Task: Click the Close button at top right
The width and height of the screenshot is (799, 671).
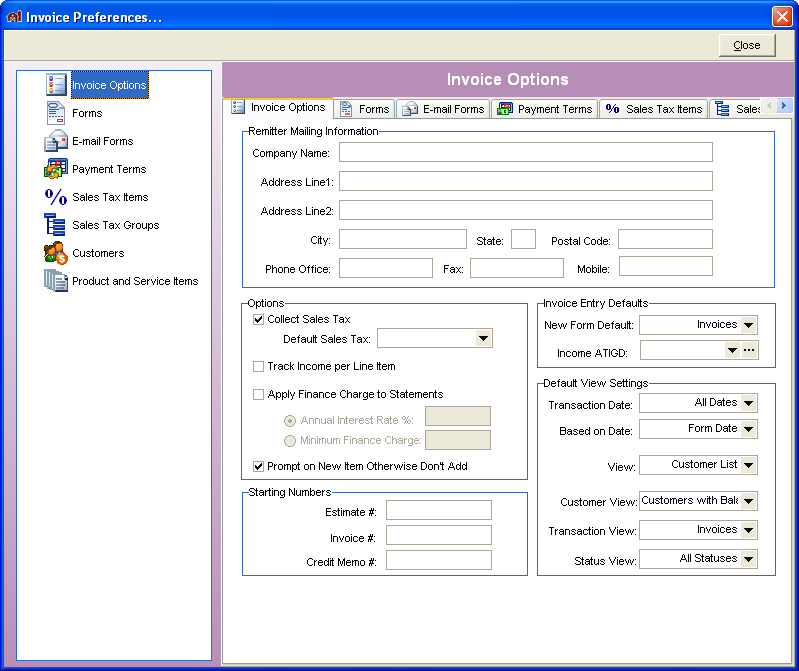Action: (x=747, y=45)
